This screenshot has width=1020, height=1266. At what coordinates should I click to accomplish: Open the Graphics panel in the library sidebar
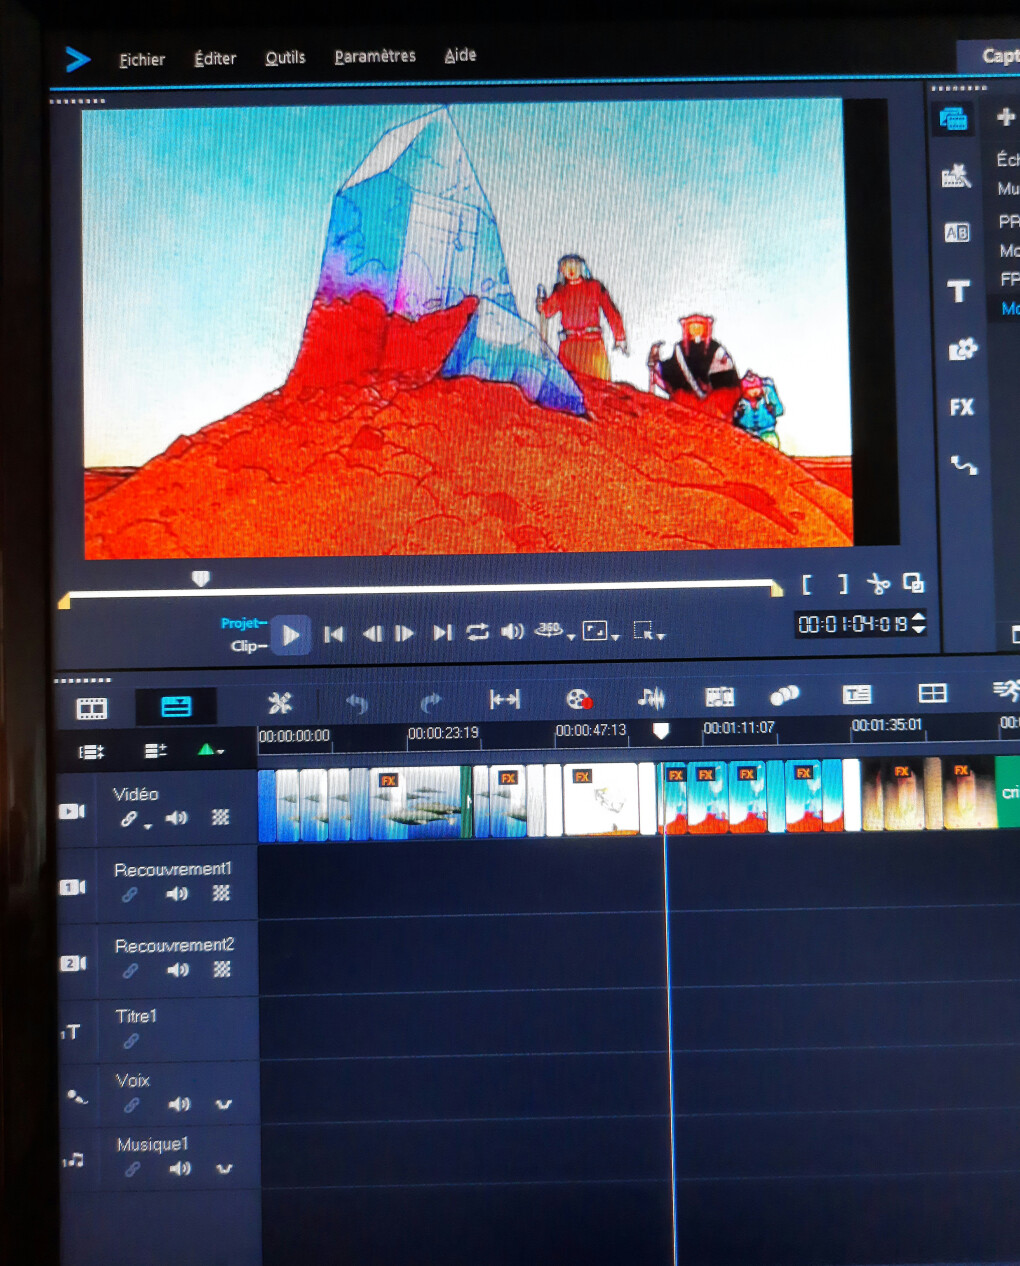pos(962,349)
